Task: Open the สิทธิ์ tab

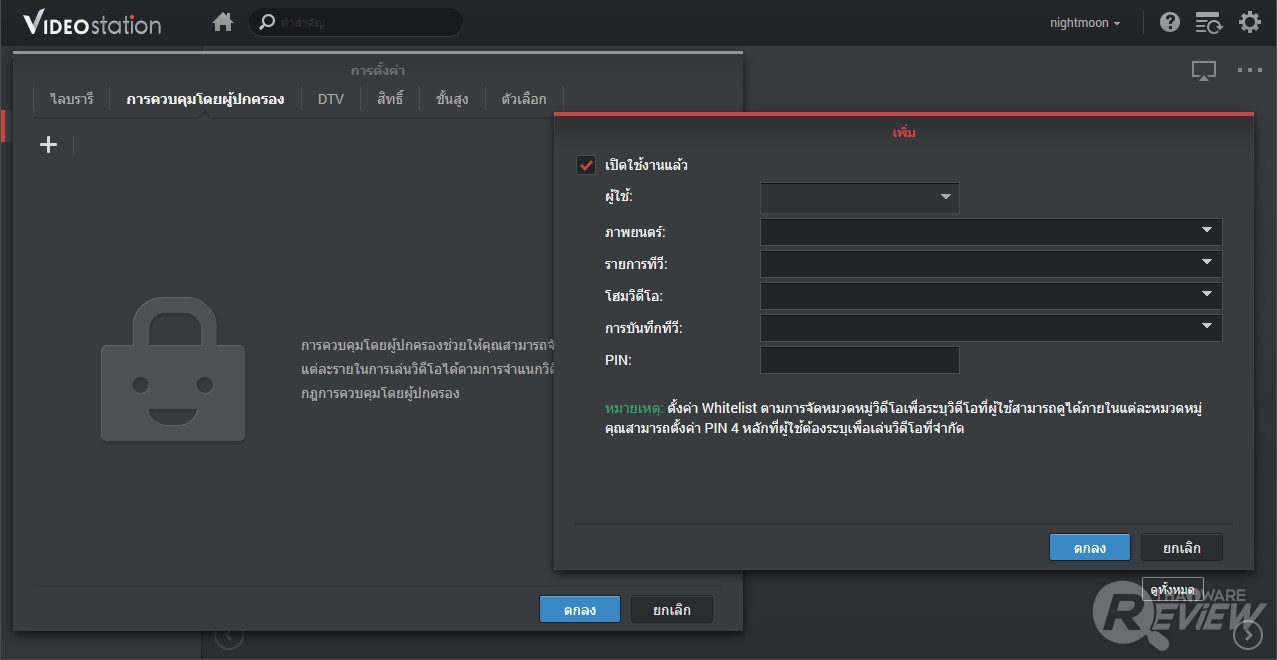Action: (390, 99)
